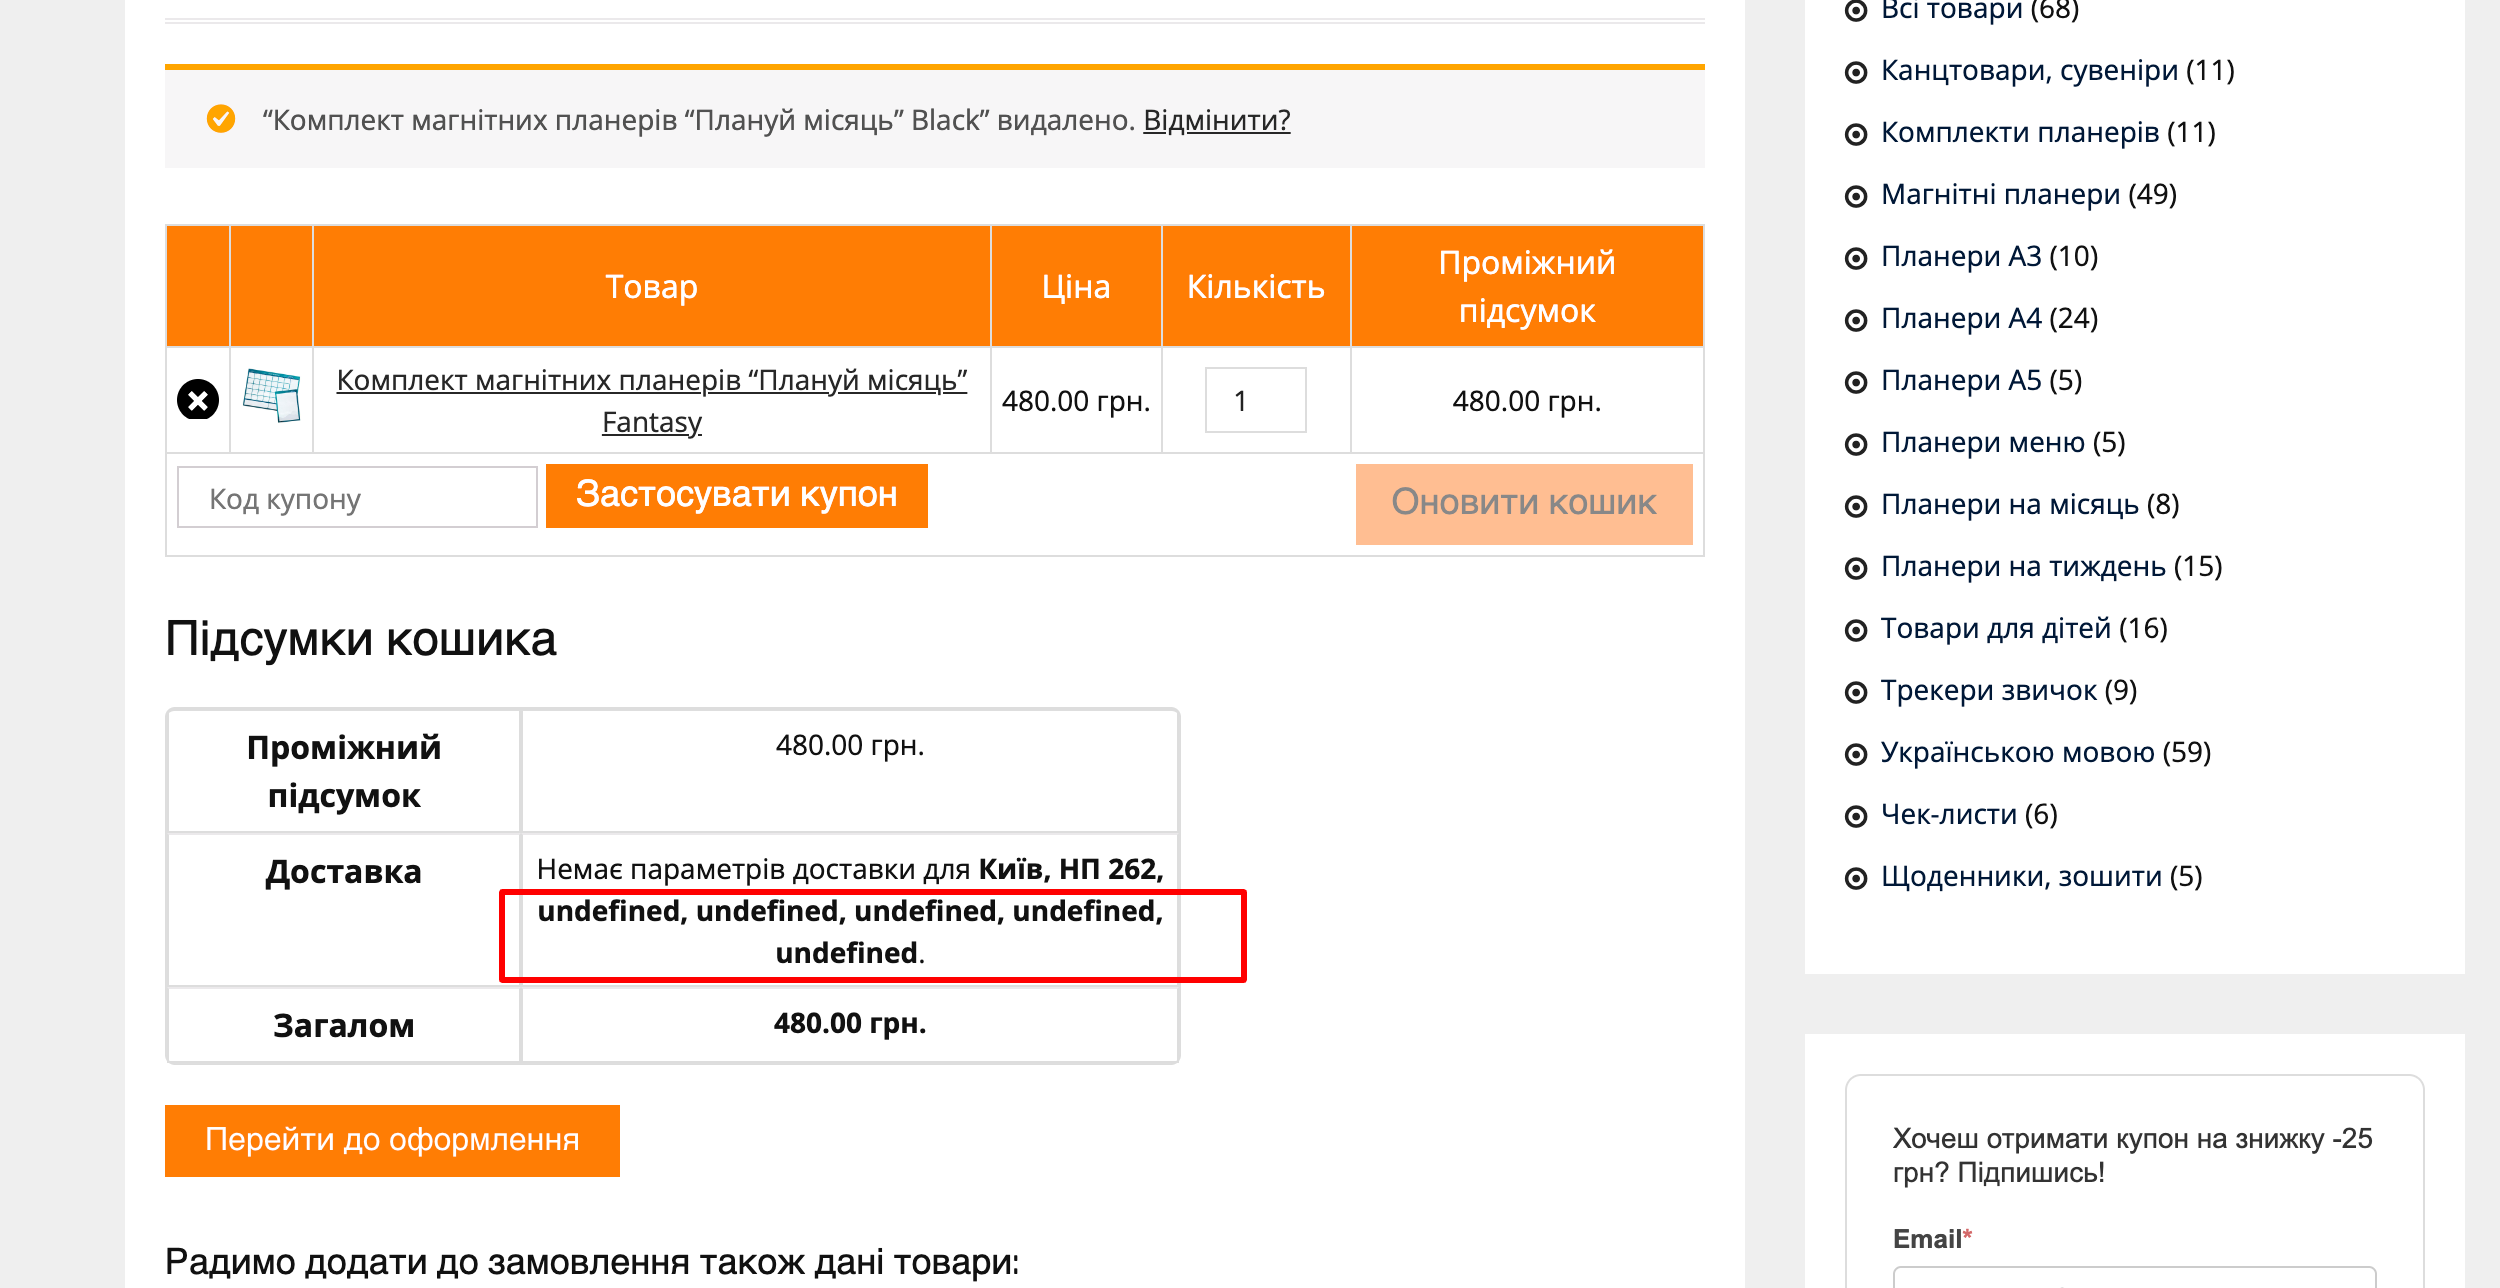The width and height of the screenshot is (2500, 1288).
Task: Click bullet icon beside Планери на тиждень
Action: [1856, 569]
